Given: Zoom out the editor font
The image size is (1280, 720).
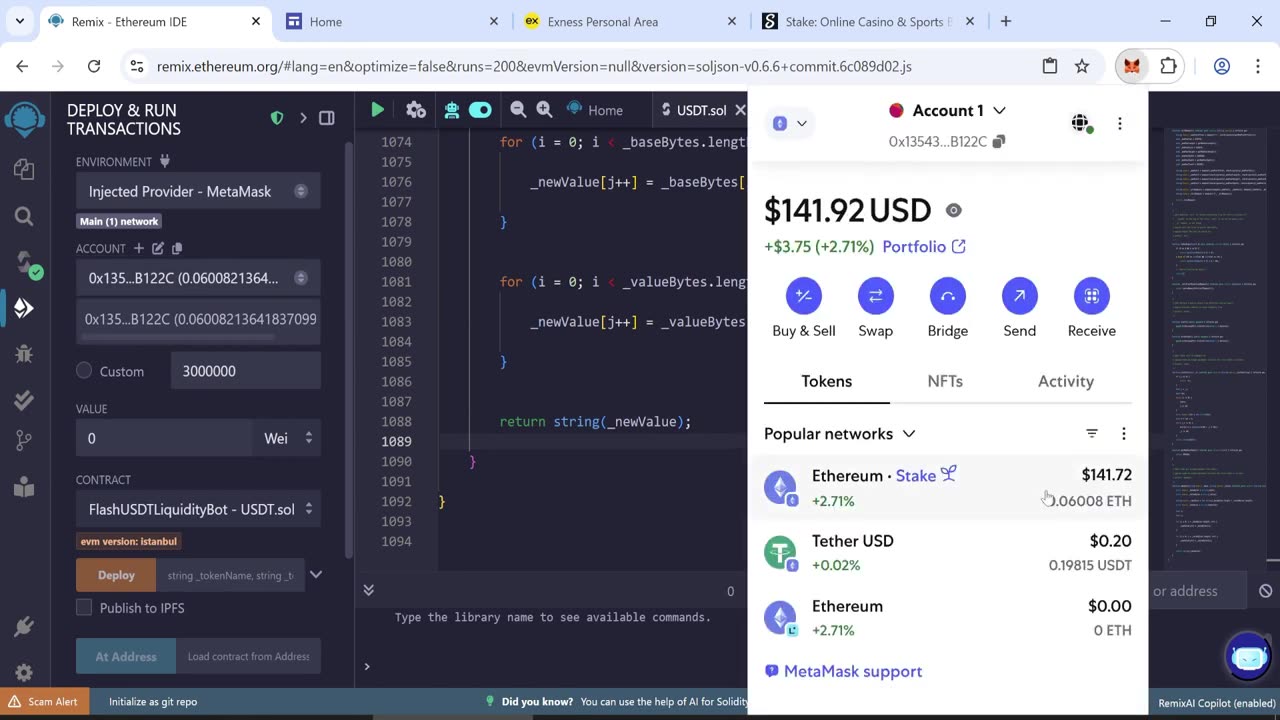Looking at the screenshot, I should (x=518, y=110).
